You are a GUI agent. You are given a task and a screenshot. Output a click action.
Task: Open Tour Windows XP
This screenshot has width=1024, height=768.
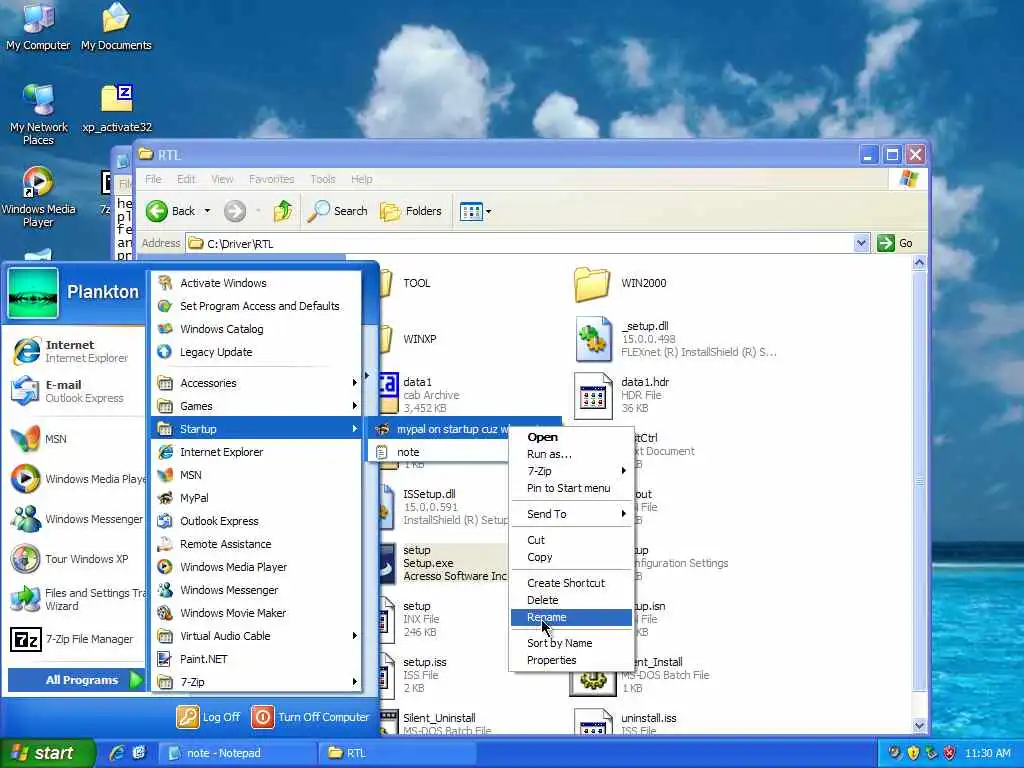[x=75, y=559]
